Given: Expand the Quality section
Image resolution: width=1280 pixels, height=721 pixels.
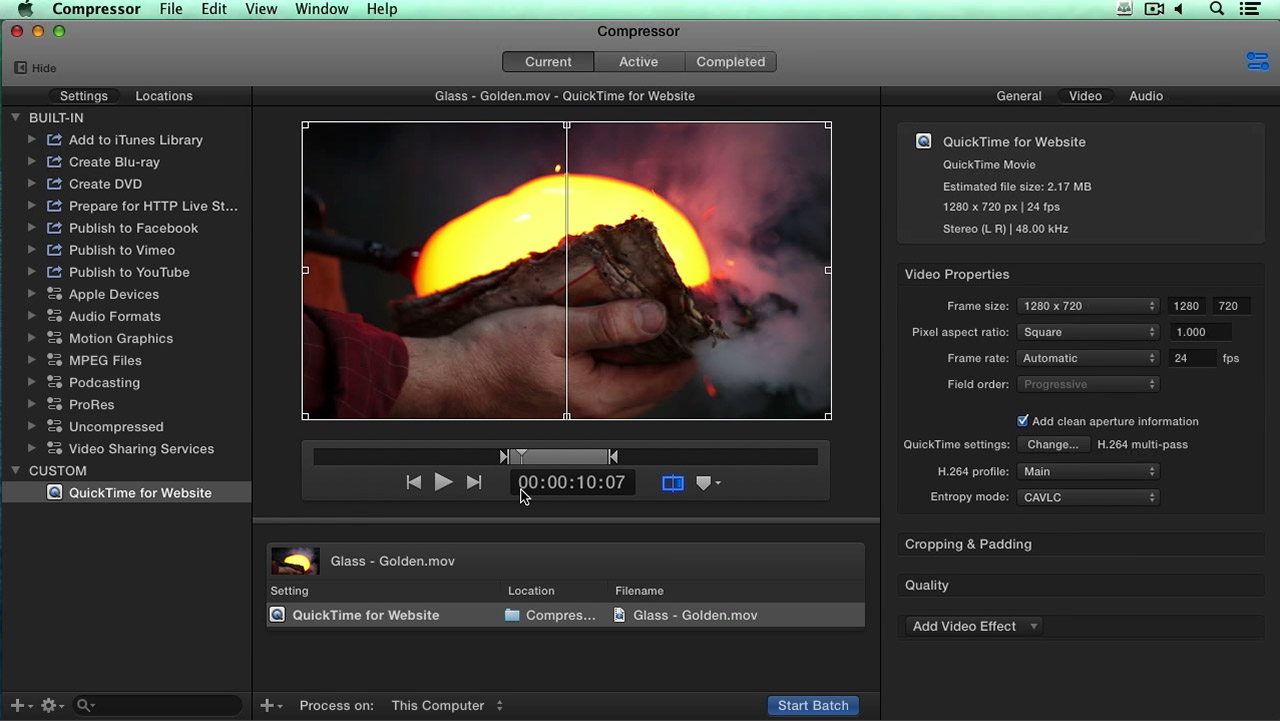Looking at the screenshot, I should [x=927, y=585].
